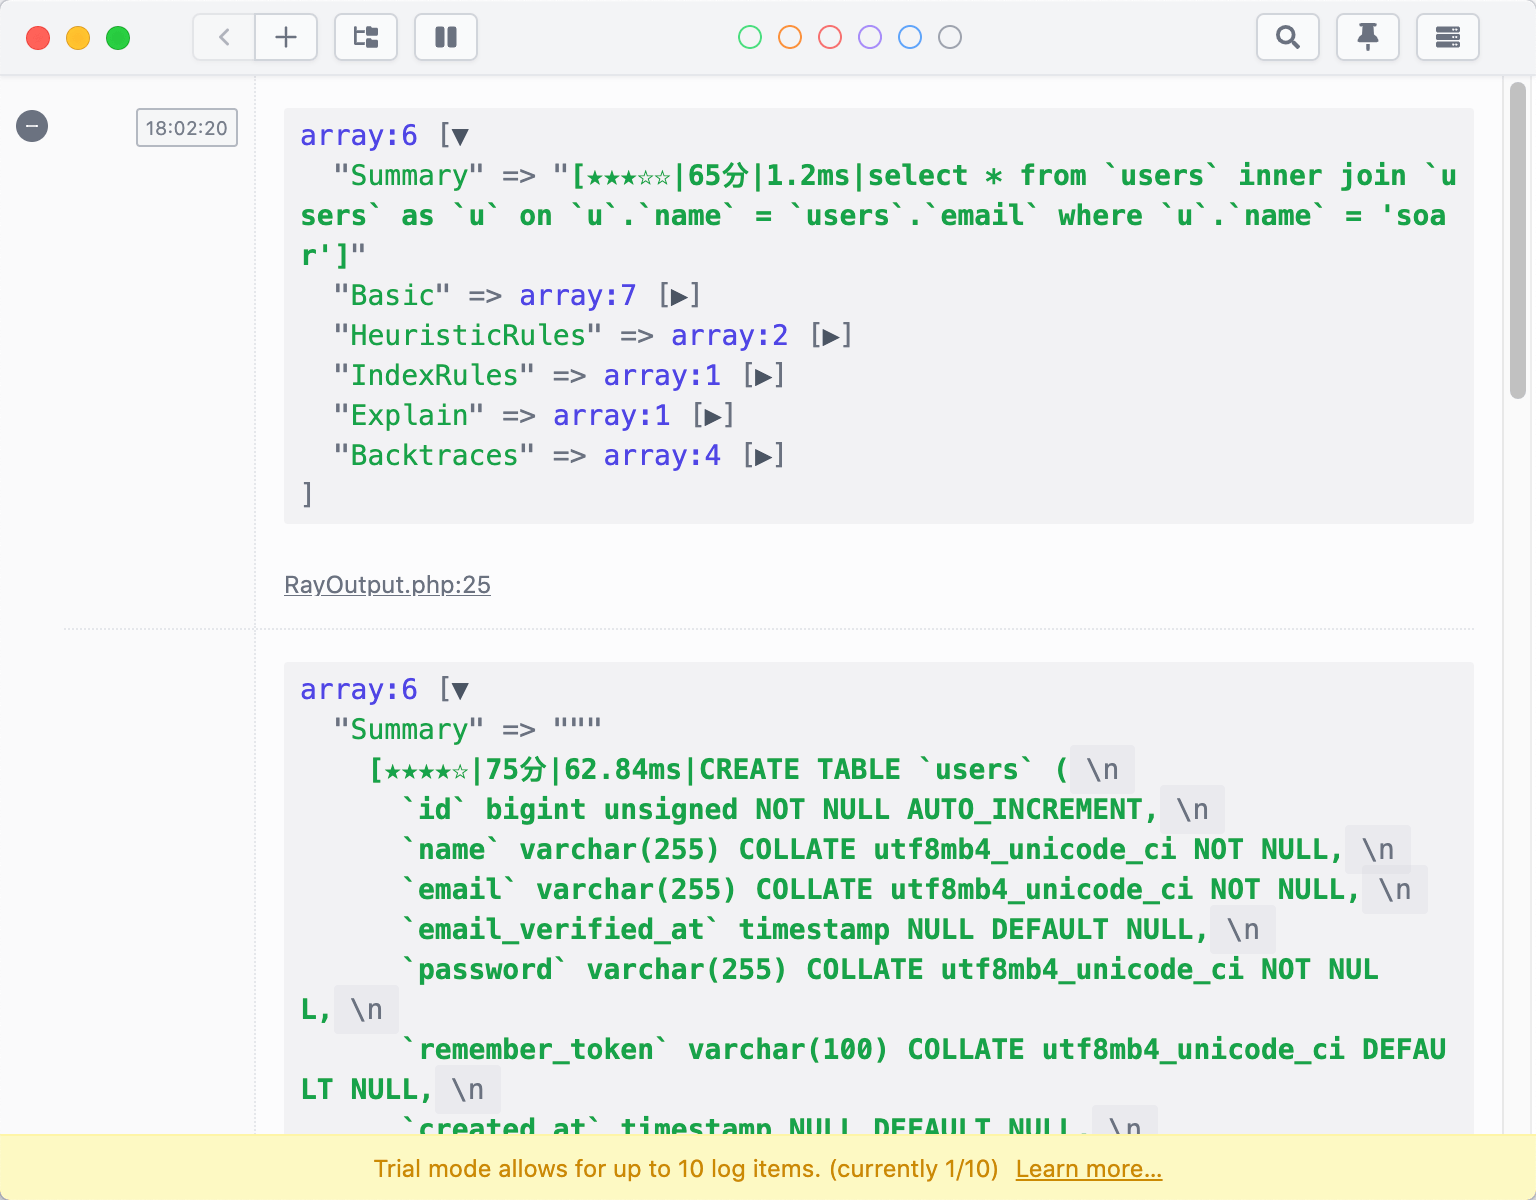
Task: Expand the "IndexRules" array:1 entry
Action: point(763,376)
